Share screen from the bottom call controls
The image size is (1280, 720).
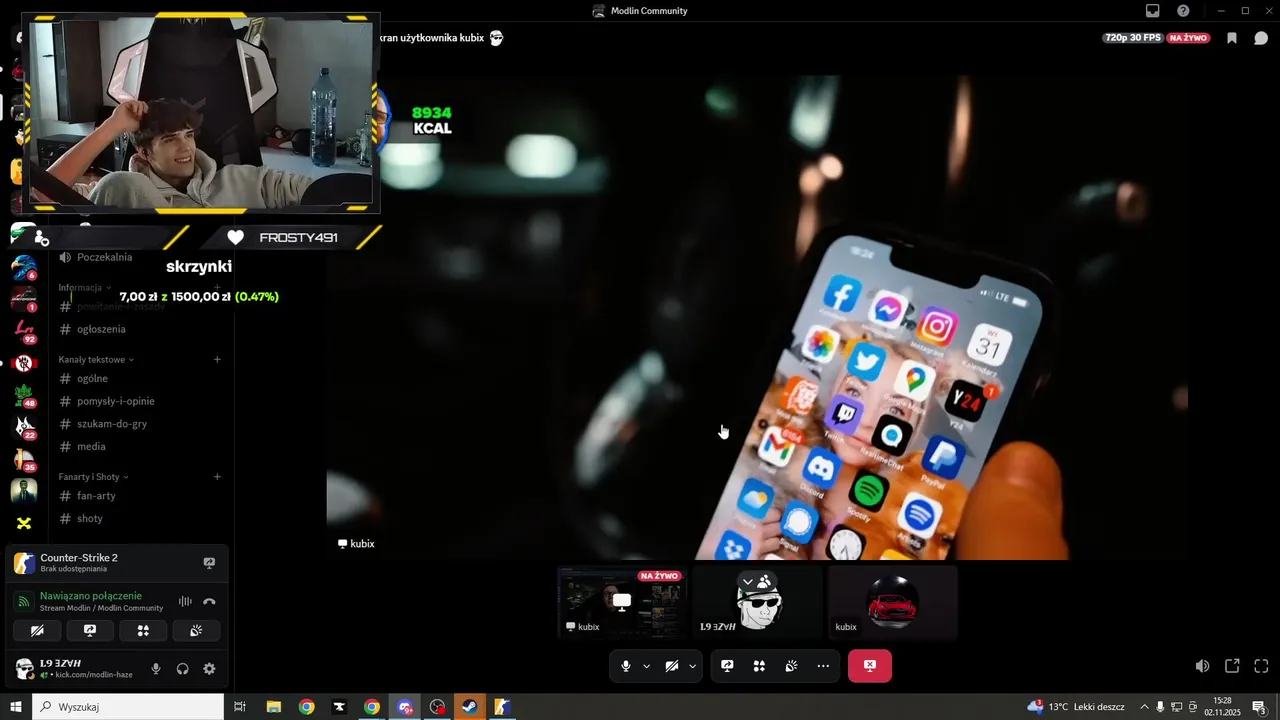point(727,666)
